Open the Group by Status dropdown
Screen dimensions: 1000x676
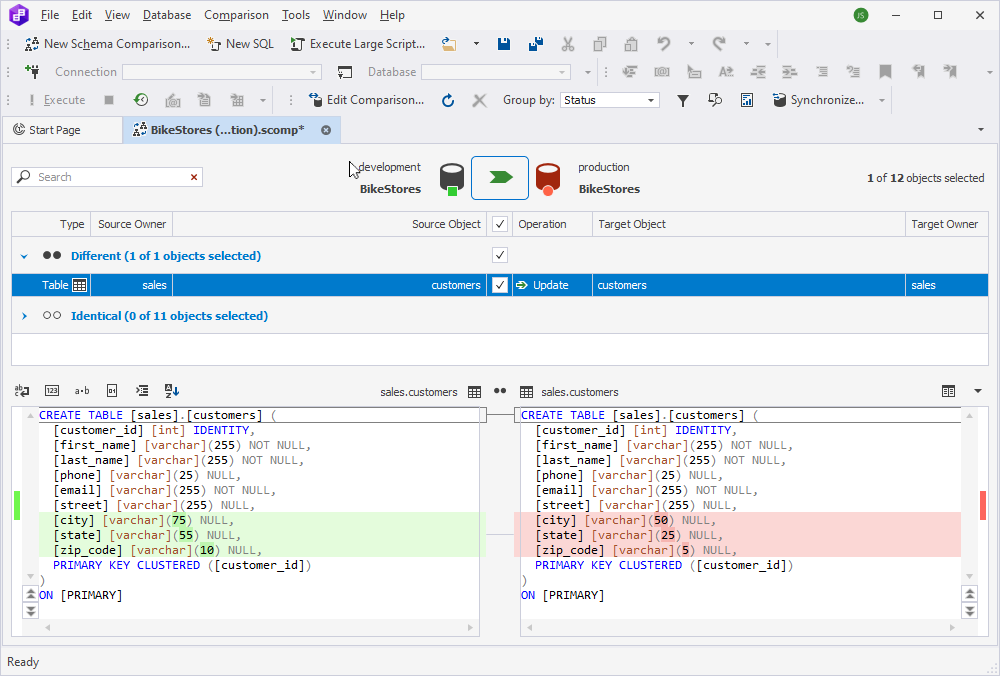tap(610, 100)
